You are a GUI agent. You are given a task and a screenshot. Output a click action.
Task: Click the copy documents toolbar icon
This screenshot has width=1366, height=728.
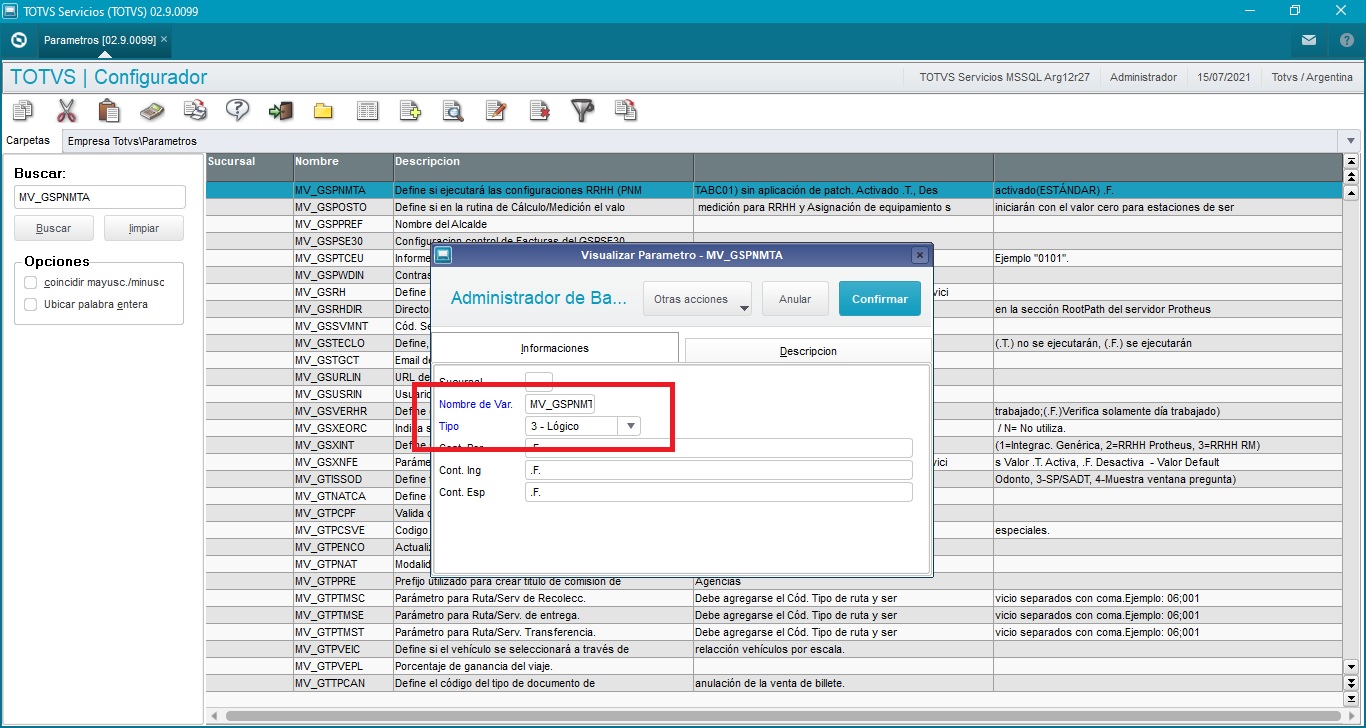23,110
